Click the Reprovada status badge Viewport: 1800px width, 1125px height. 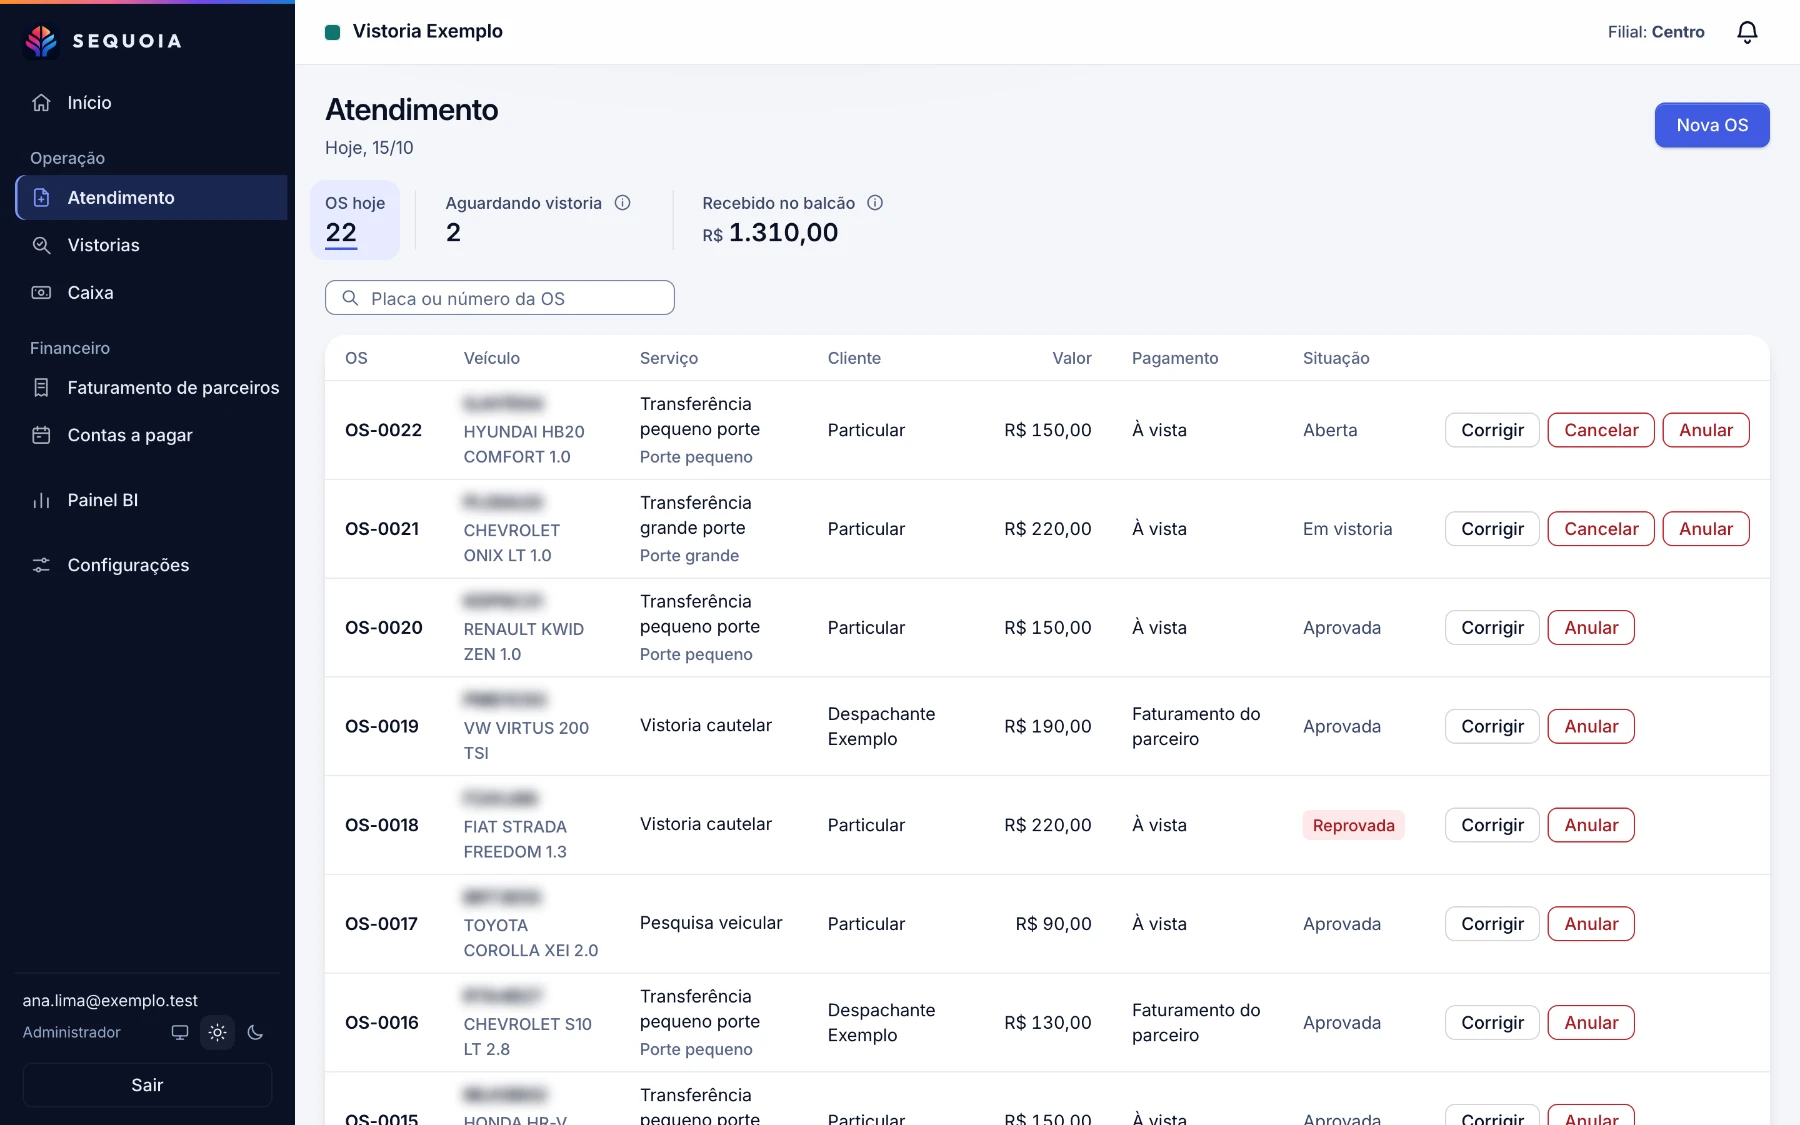(1353, 825)
